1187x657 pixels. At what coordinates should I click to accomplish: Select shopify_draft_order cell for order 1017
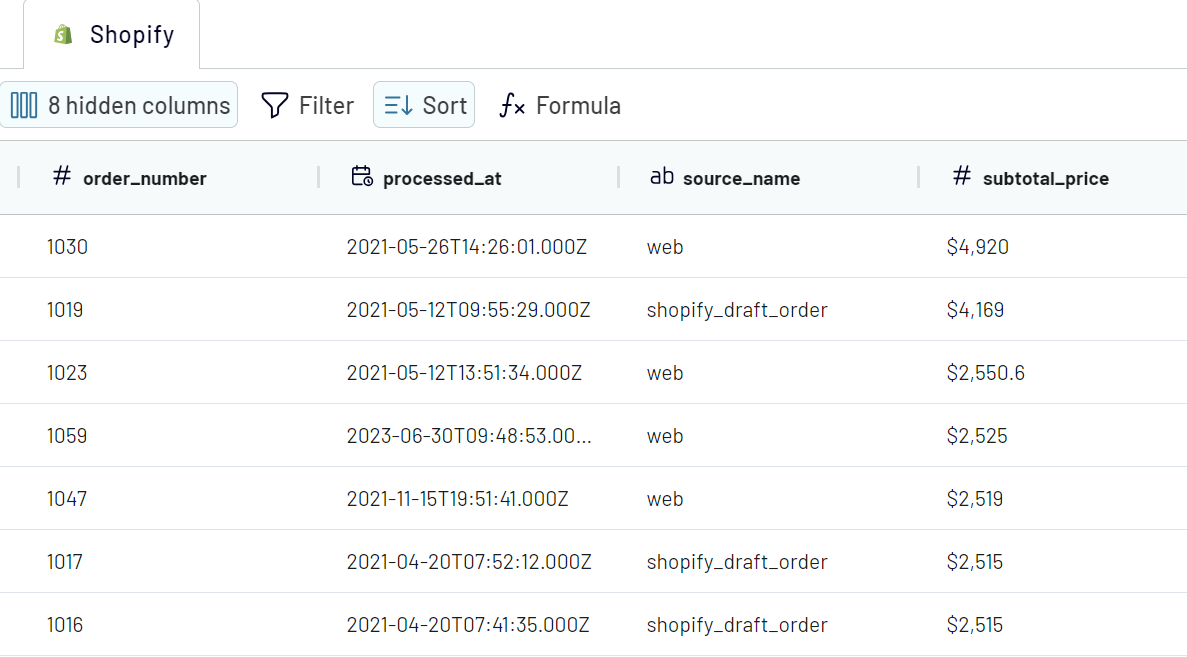pos(737,561)
